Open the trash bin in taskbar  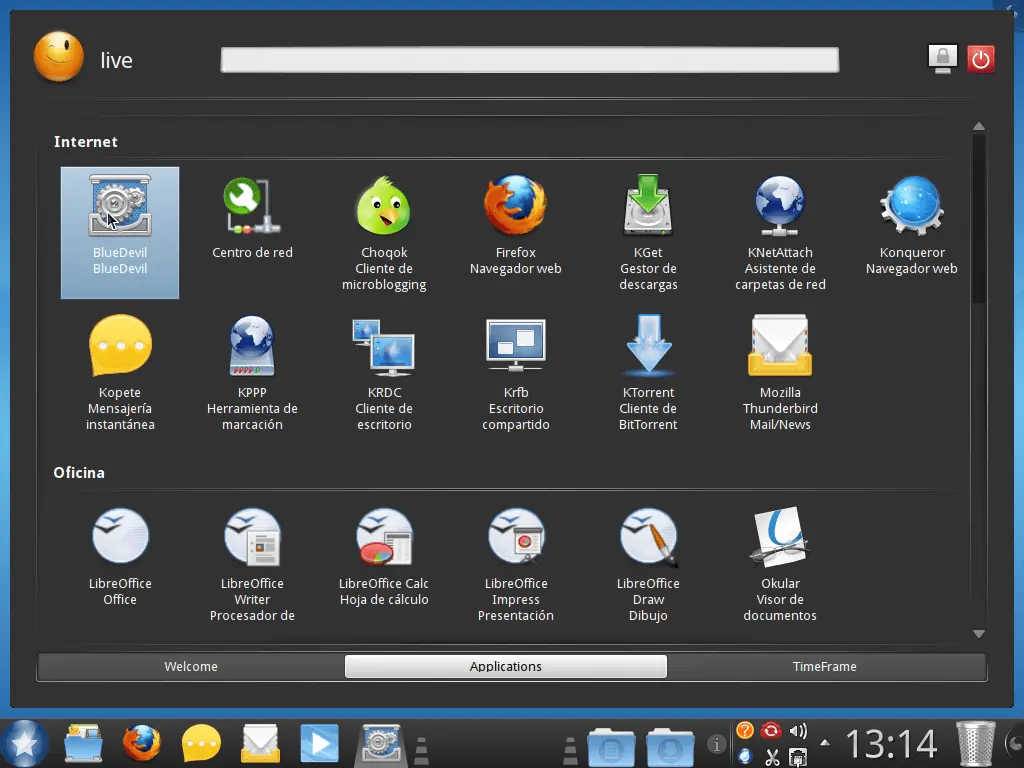975,743
